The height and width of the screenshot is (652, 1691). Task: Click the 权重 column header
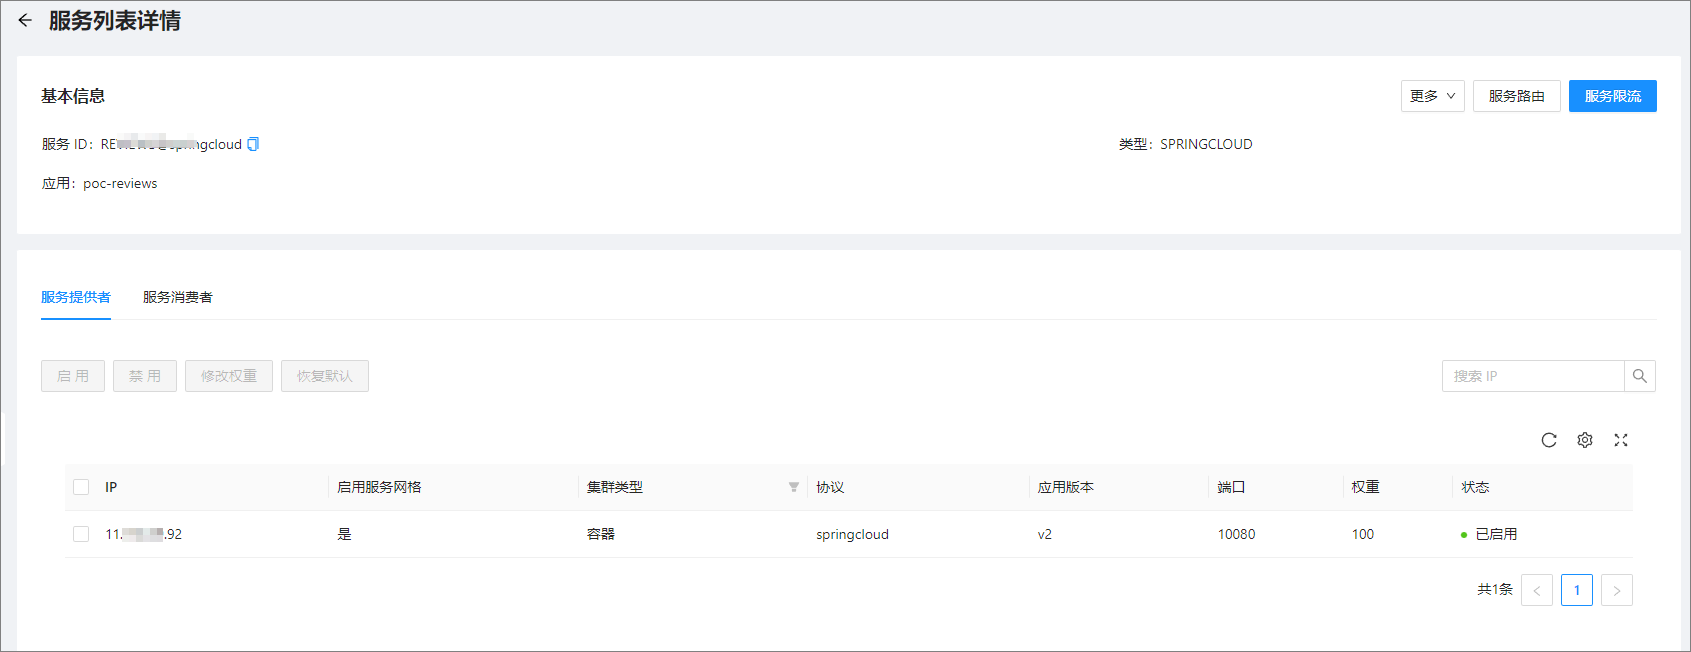pos(1366,487)
